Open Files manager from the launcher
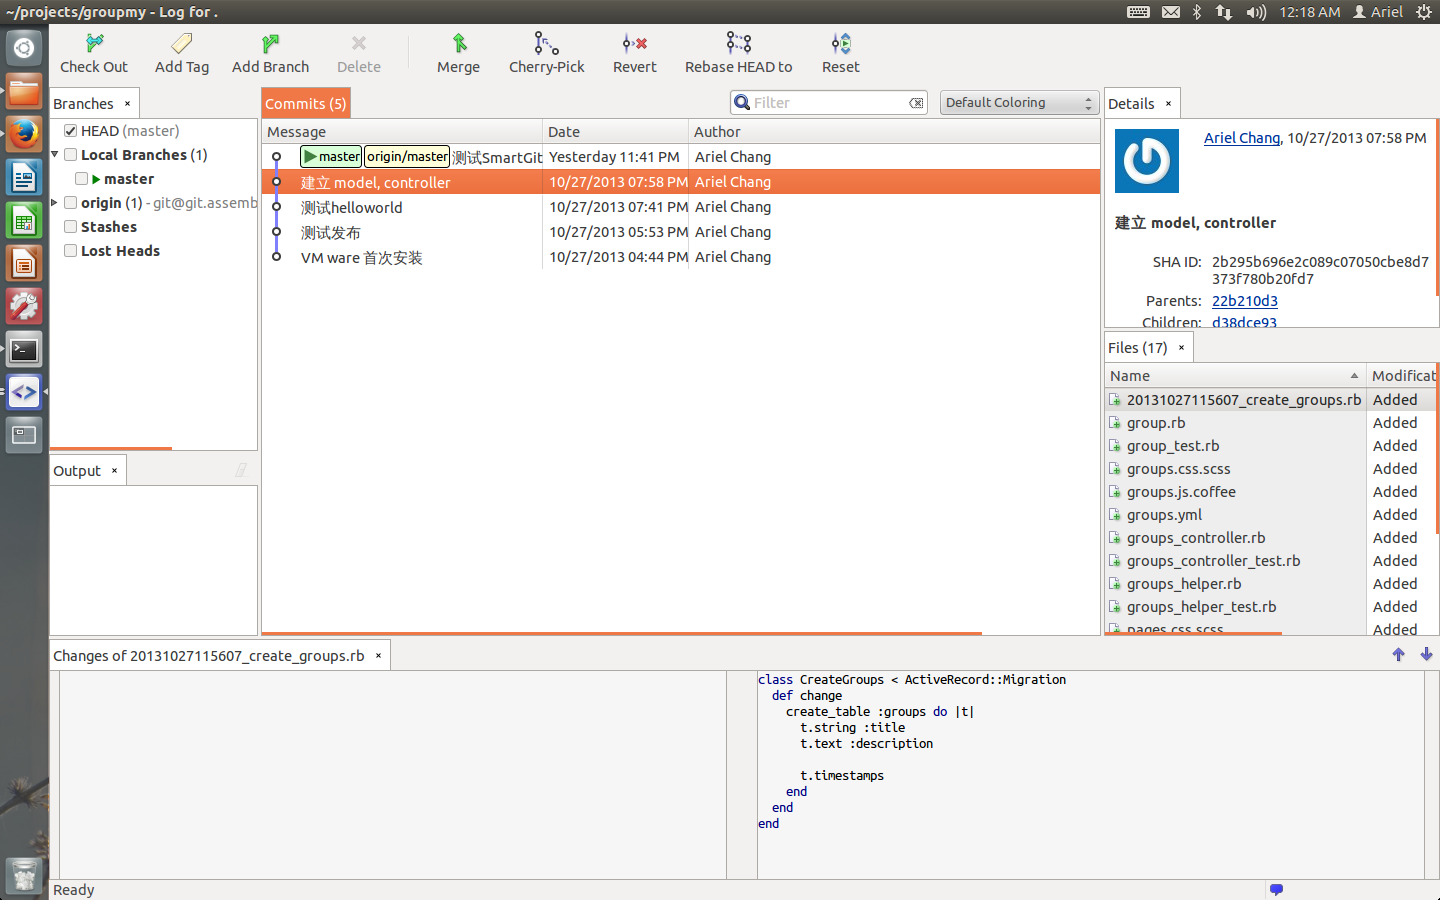Image resolution: width=1440 pixels, height=900 pixels. [x=24, y=91]
